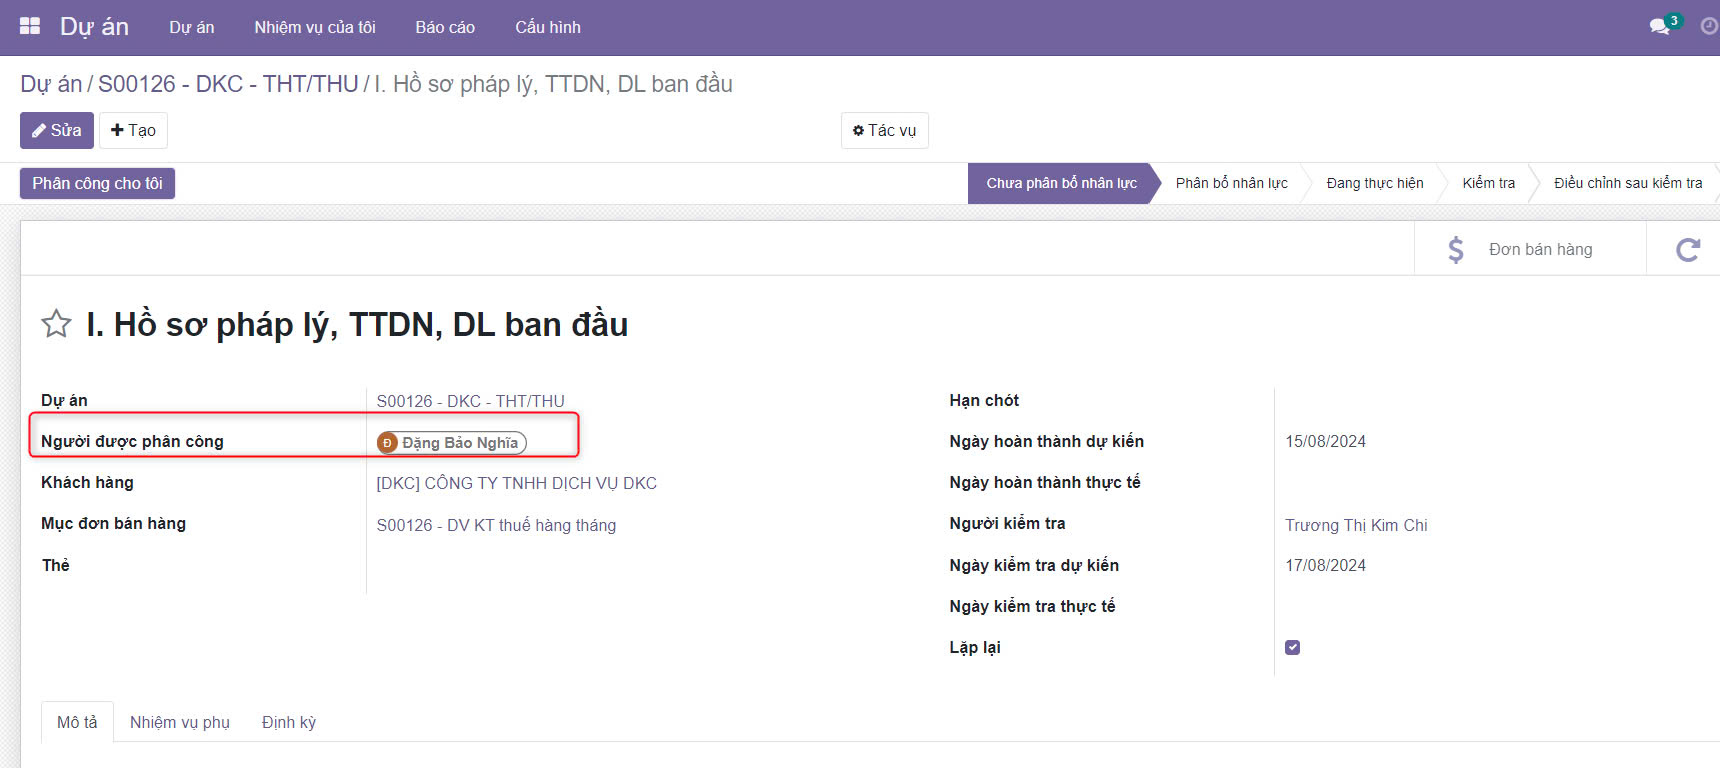This screenshot has height=768, width=1720.
Task: Toggle the Lặp lại checkbox
Action: click(1292, 647)
